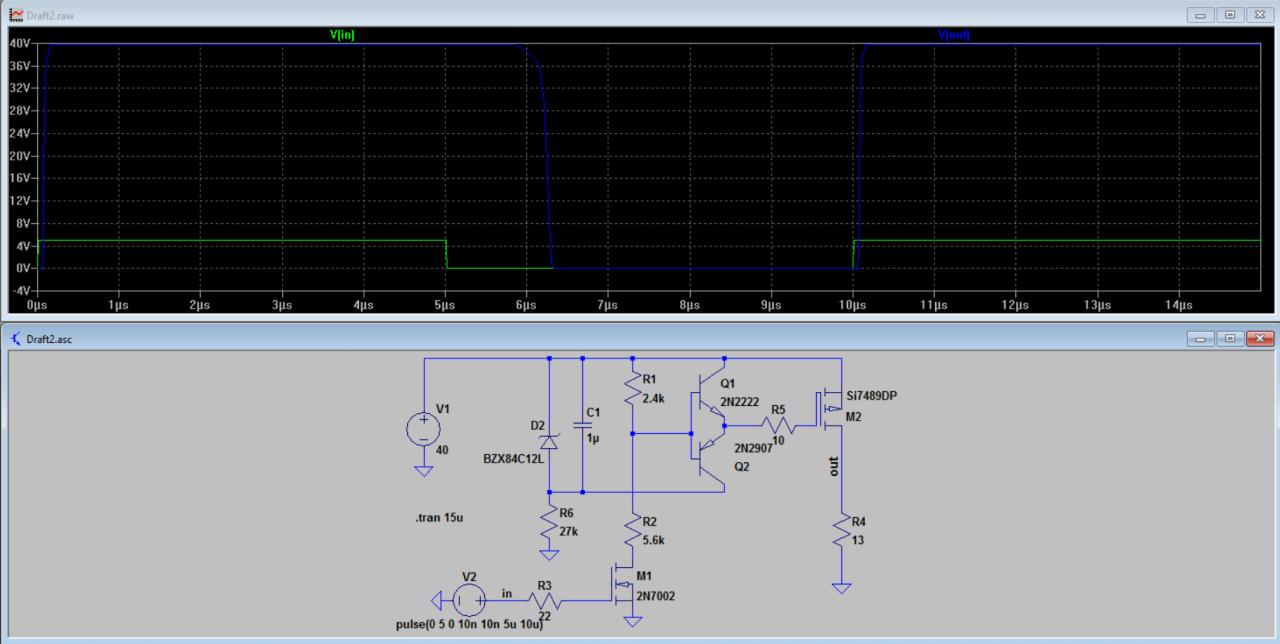Click the 'in' net label
This screenshot has height=644, width=1280.
click(507, 593)
